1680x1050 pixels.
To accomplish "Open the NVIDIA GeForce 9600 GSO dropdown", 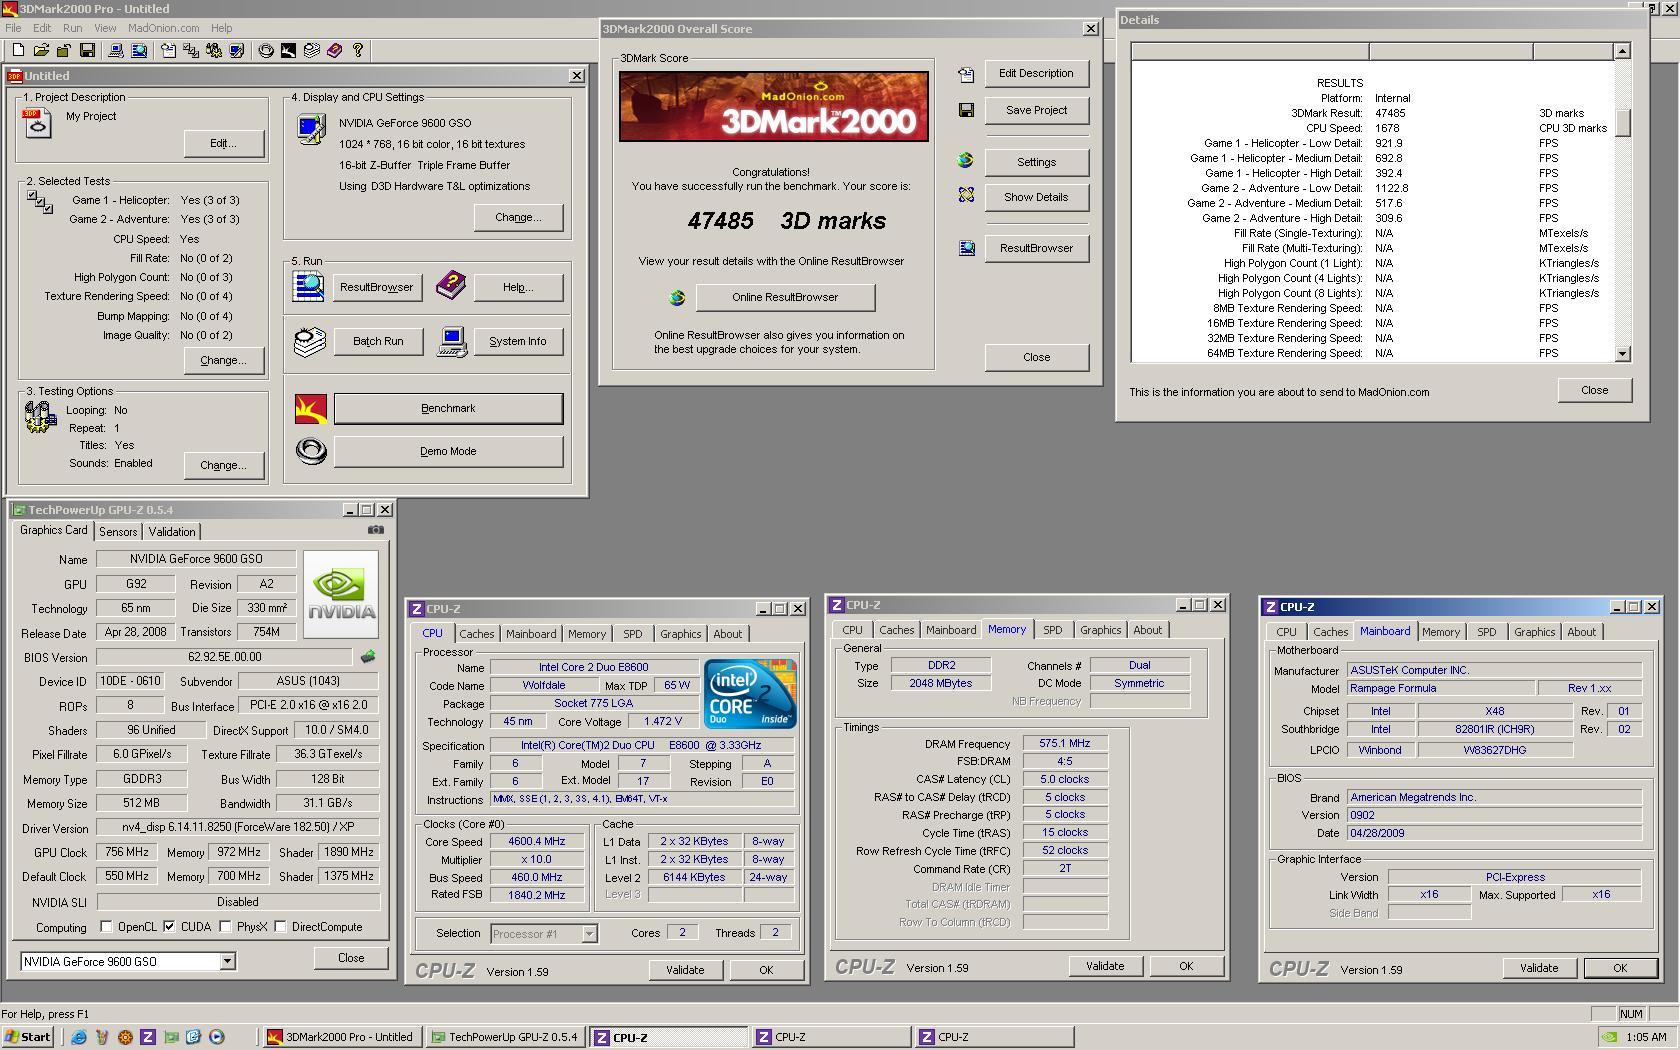I will (x=227, y=961).
